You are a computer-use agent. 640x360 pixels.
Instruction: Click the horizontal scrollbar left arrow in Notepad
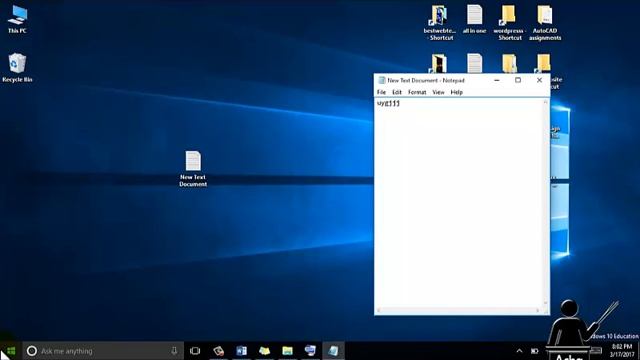click(379, 311)
